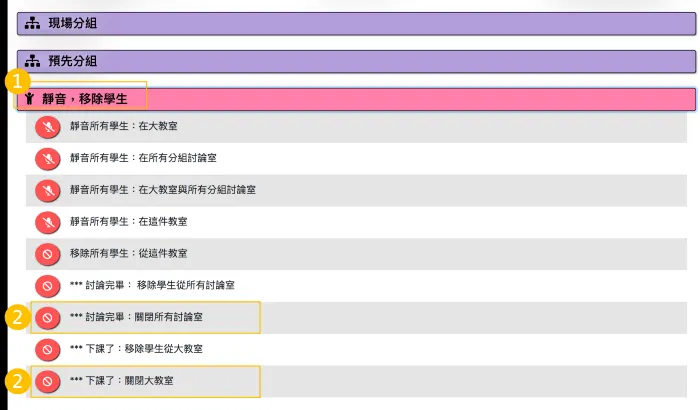Image resolution: width=700 pixels, height=410 pixels.
Task: Click remove icon for 移除學生從大教室
Action: coord(47,350)
